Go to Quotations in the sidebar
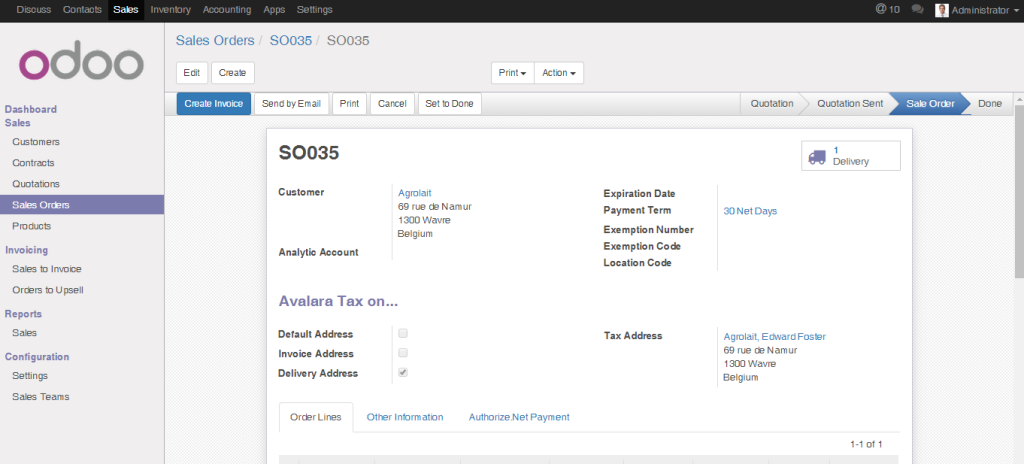Screen dimensions: 1024x464 36,184
